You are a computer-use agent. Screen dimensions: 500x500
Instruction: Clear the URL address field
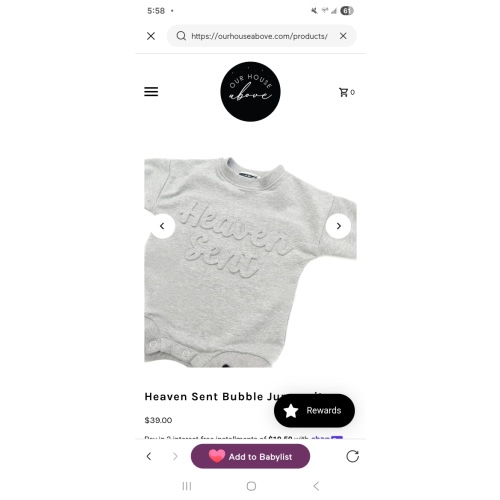click(343, 36)
